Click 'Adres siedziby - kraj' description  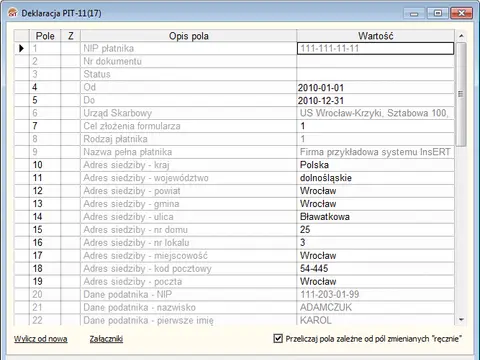pos(188,165)
